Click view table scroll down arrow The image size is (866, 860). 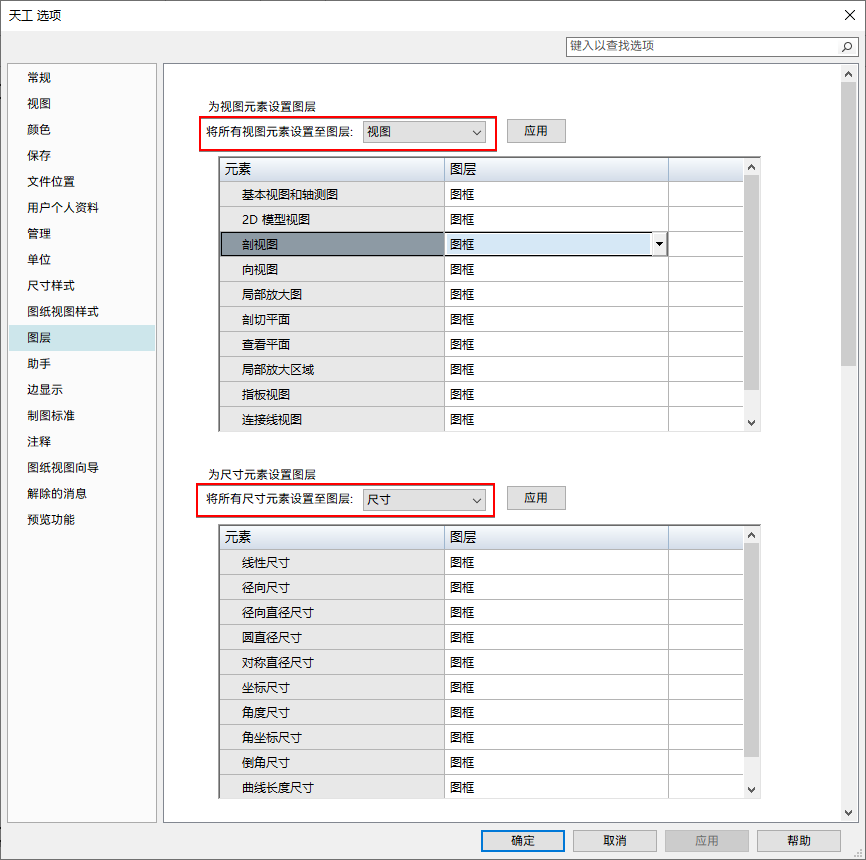752,423
